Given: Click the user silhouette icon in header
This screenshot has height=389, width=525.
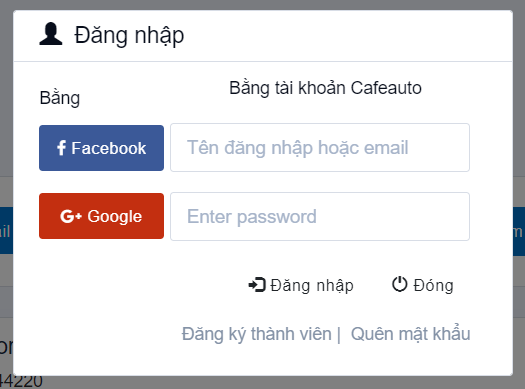Looking at the screenshot, I should tap(51, 34).
